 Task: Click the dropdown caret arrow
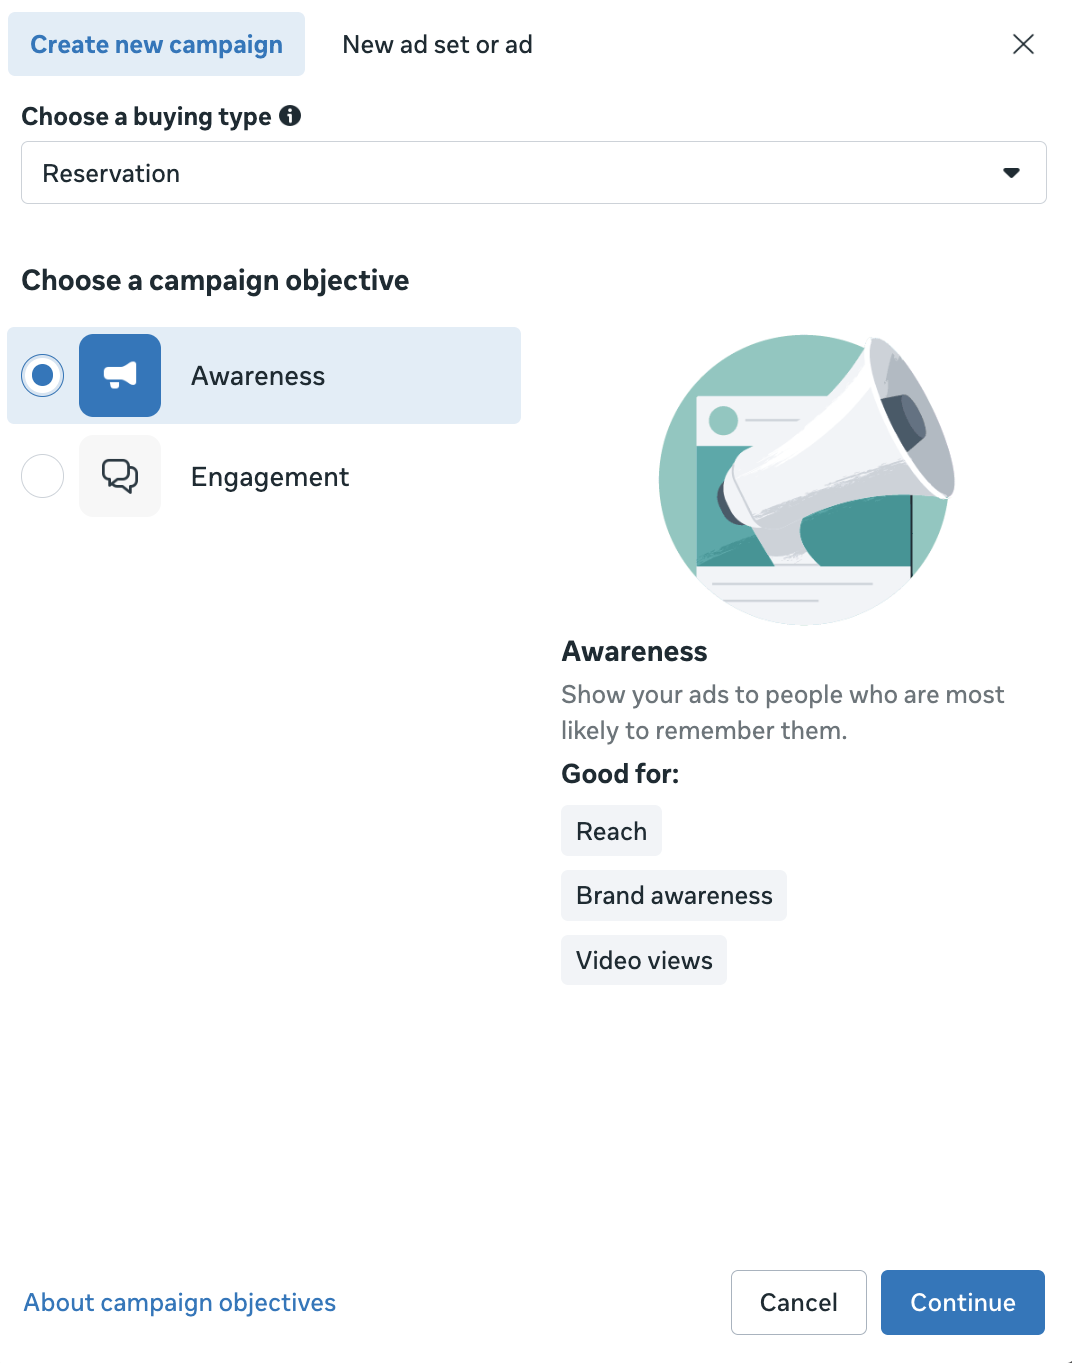coord(1011,173)
